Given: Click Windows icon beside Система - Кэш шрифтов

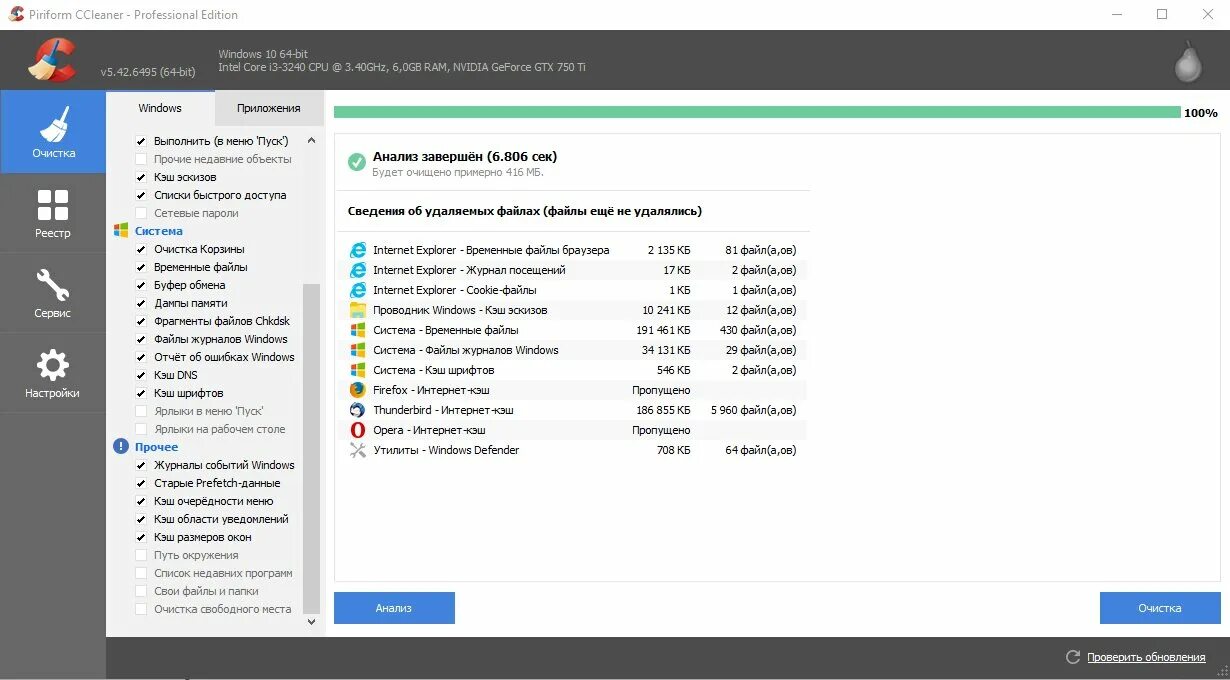Looking at the screenshot, I should pos(357,370).
